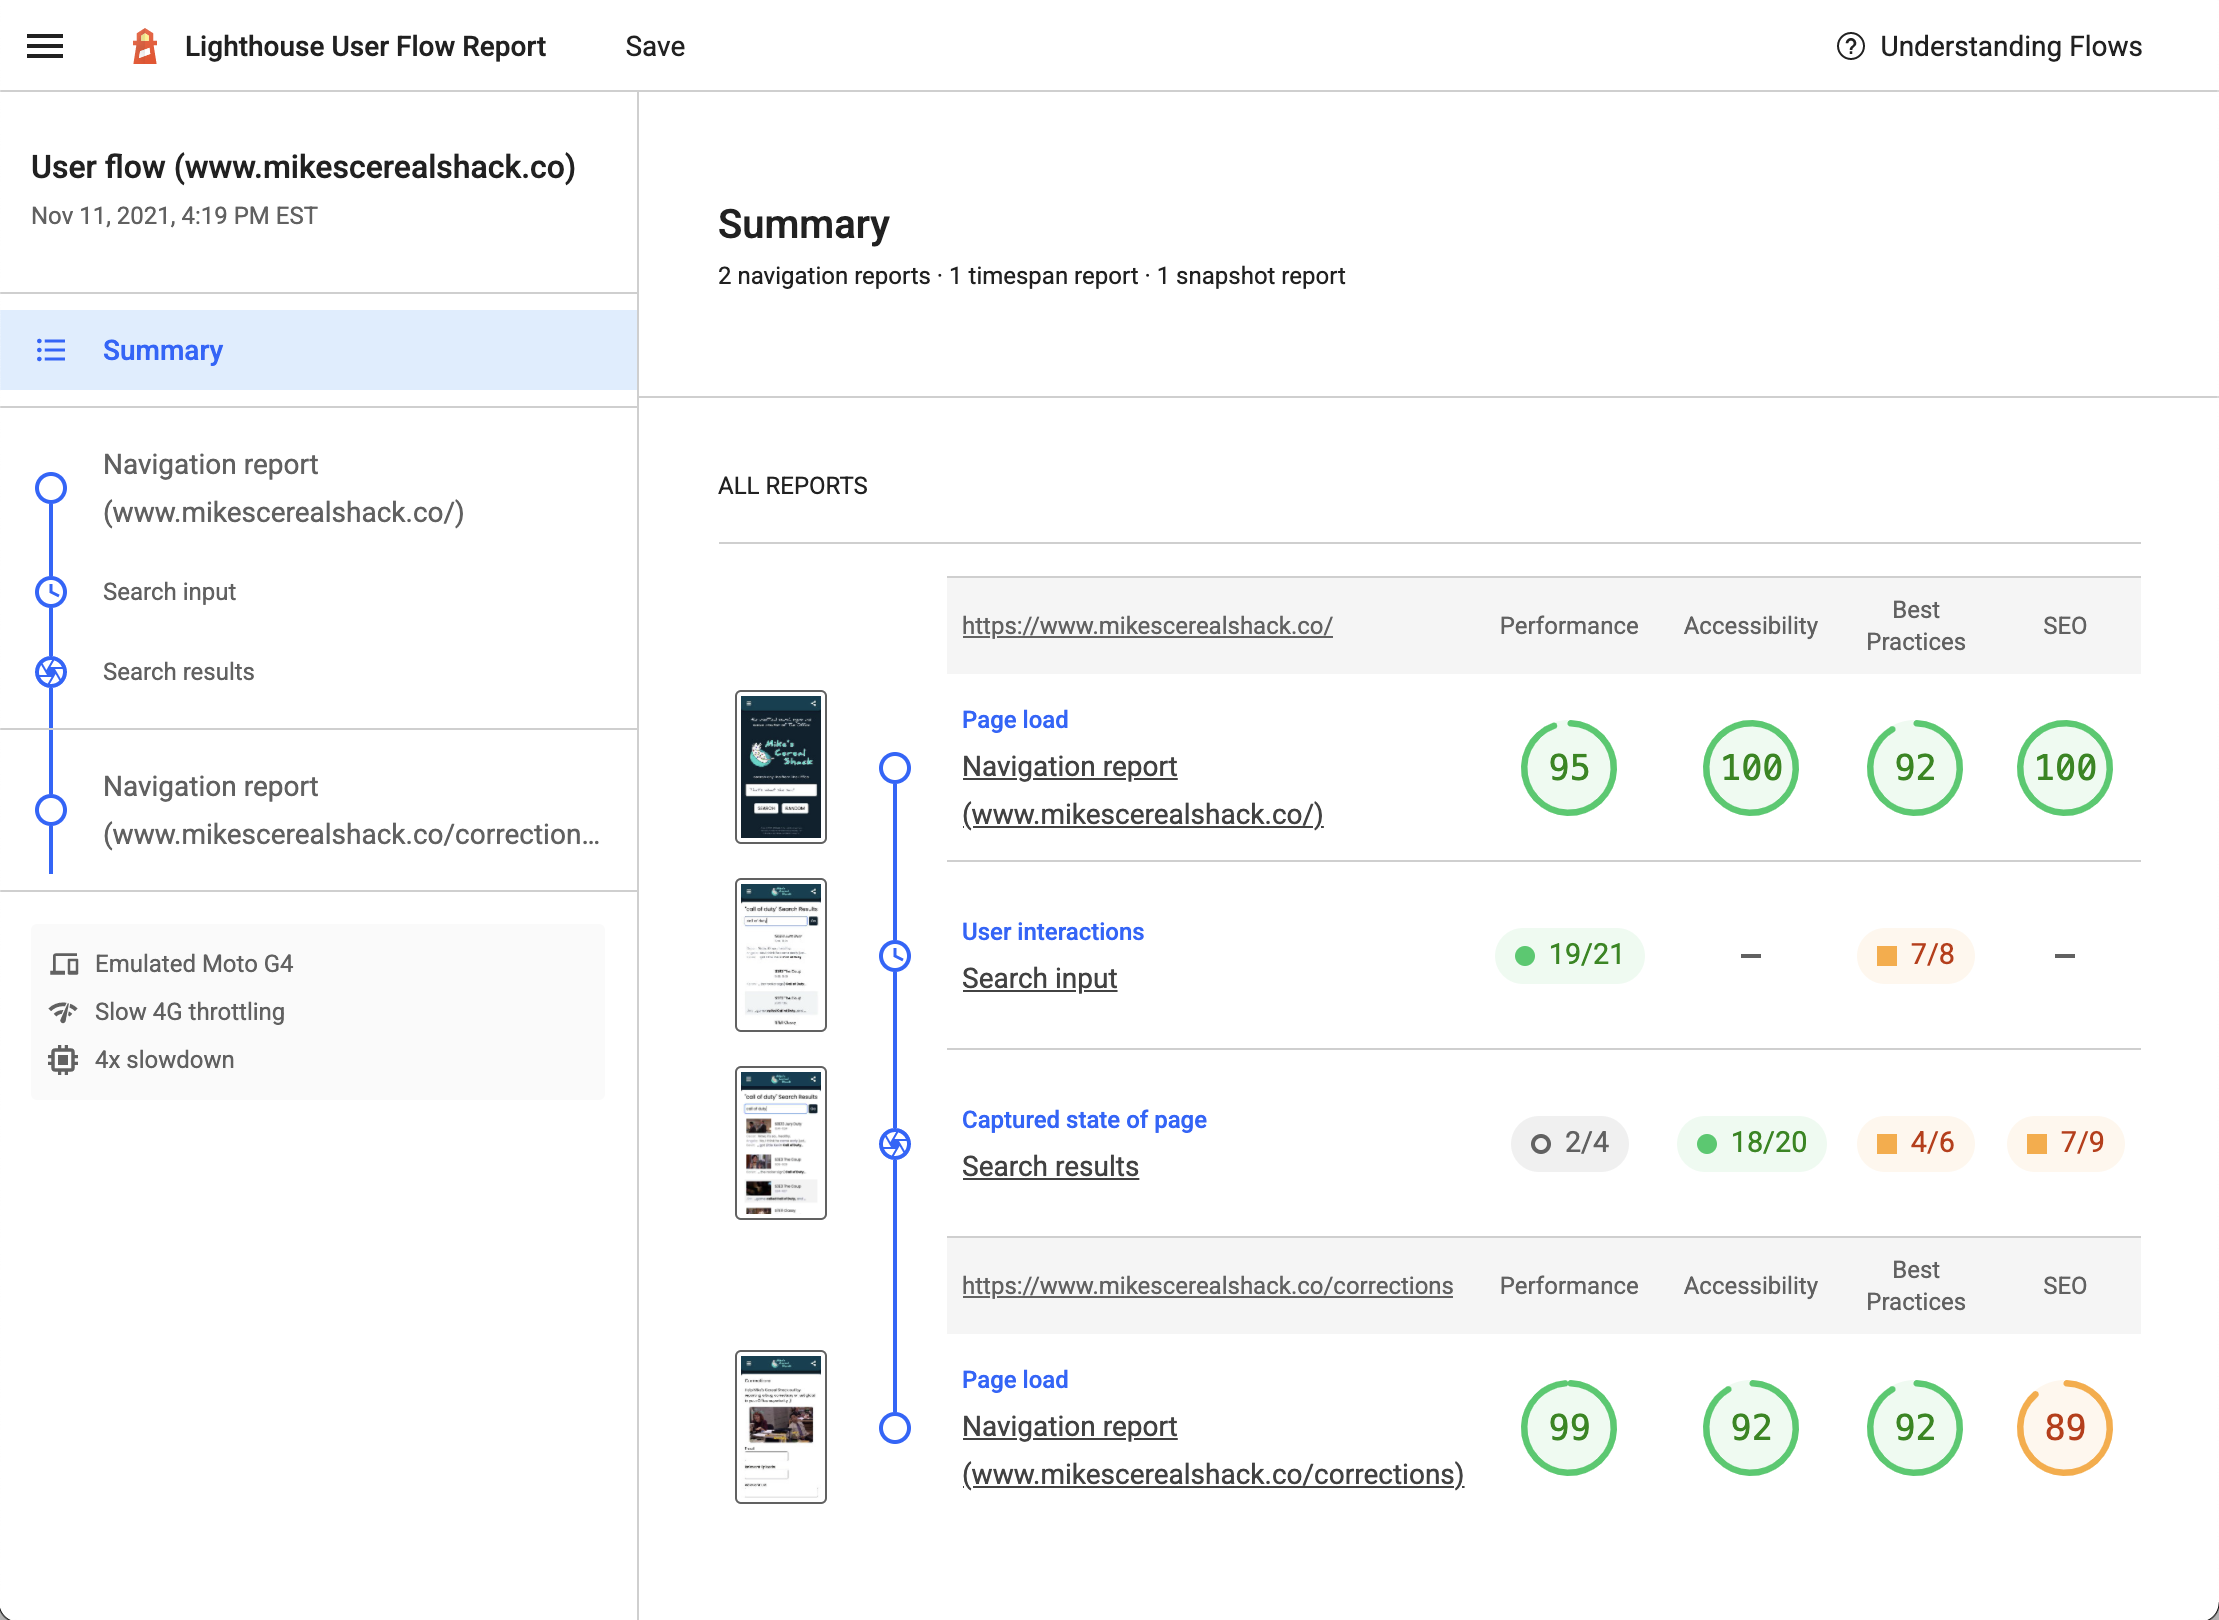The height and width of the screenshot is (1620, 2219).
Task: Open sidebar Search input step
Action: click(x=169, y=592)
